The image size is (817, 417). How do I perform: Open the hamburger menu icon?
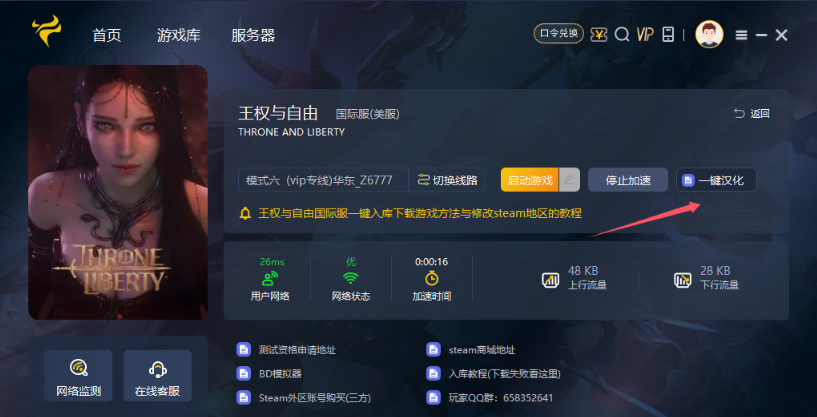(x=741, y=35)
